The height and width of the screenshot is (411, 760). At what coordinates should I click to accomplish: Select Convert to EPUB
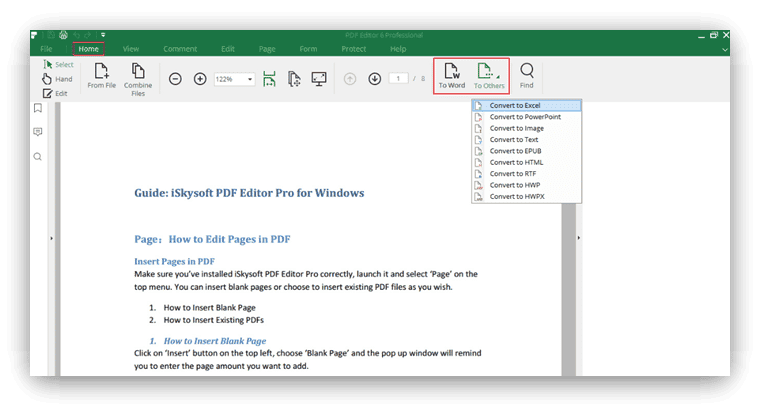click(x=526, y=151)
